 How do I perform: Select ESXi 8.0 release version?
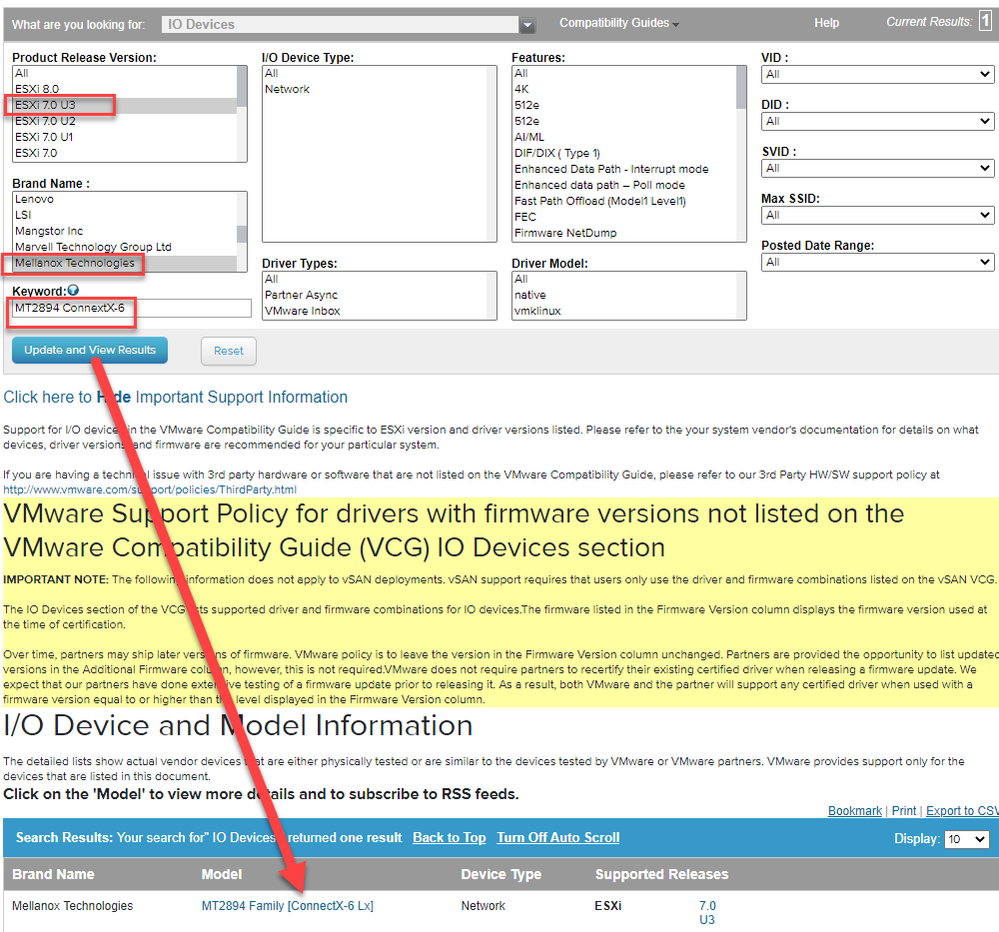coord(125,89)
